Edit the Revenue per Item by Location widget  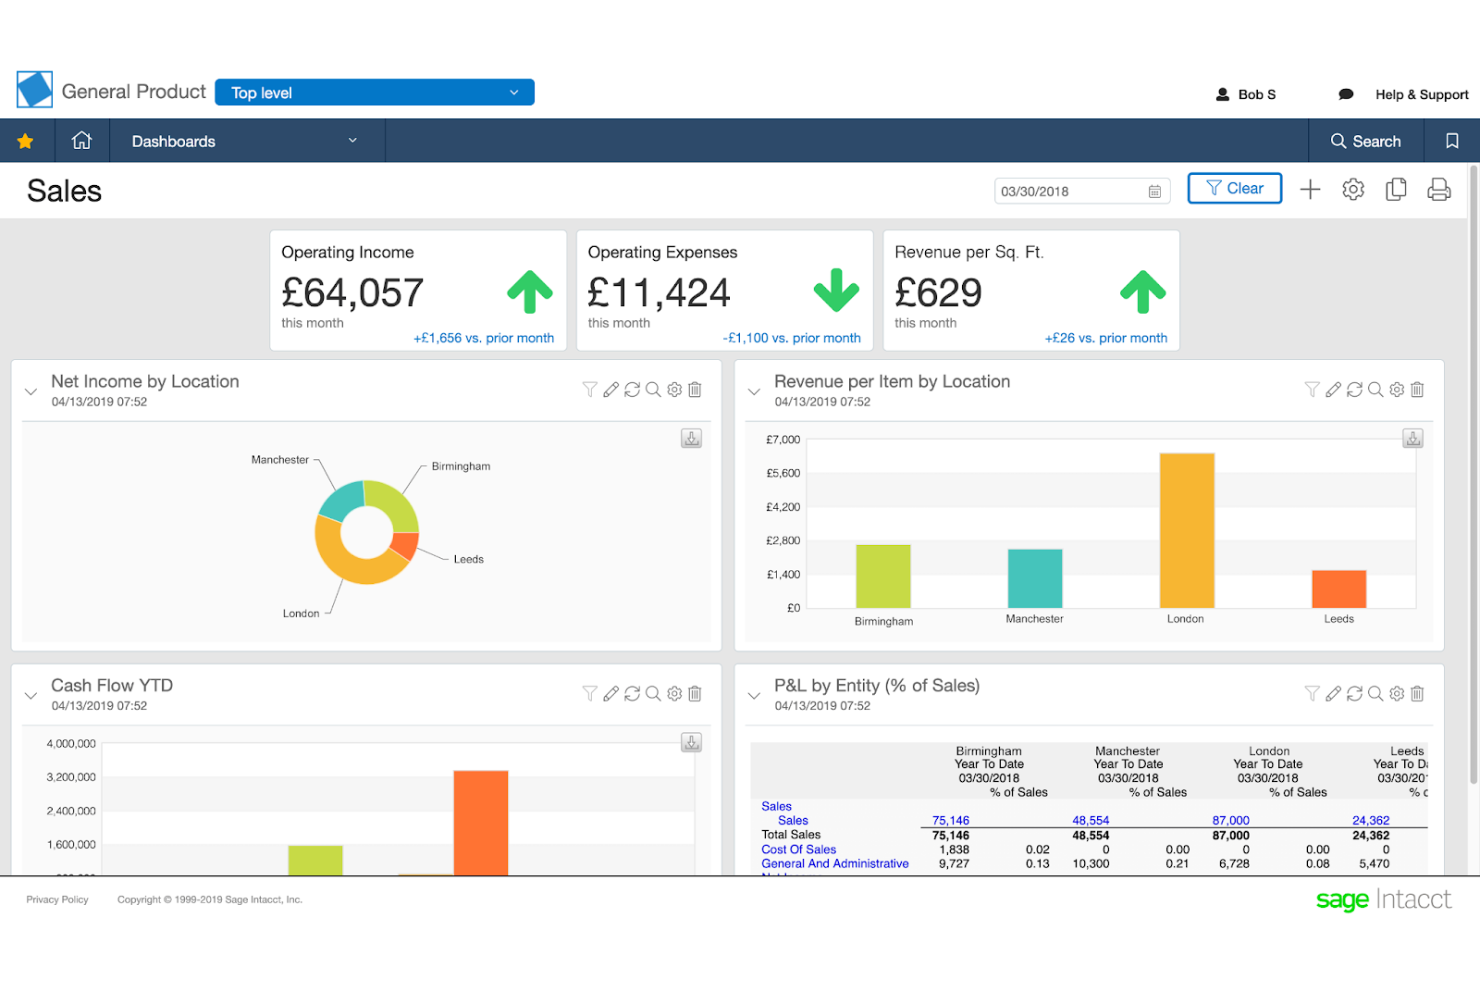point(1333,389)
